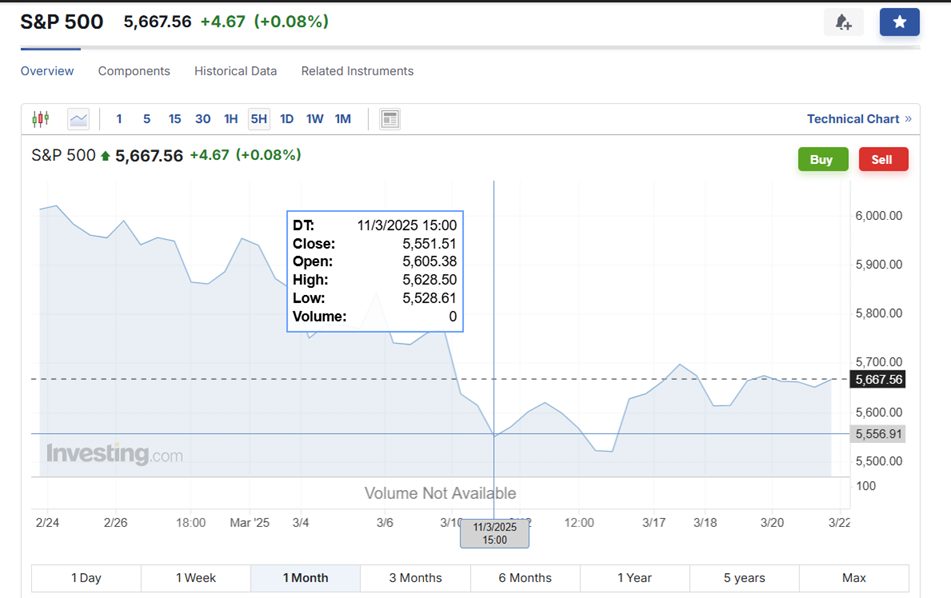
Task: Show the 1 Day time range
Action: [86, 578]
